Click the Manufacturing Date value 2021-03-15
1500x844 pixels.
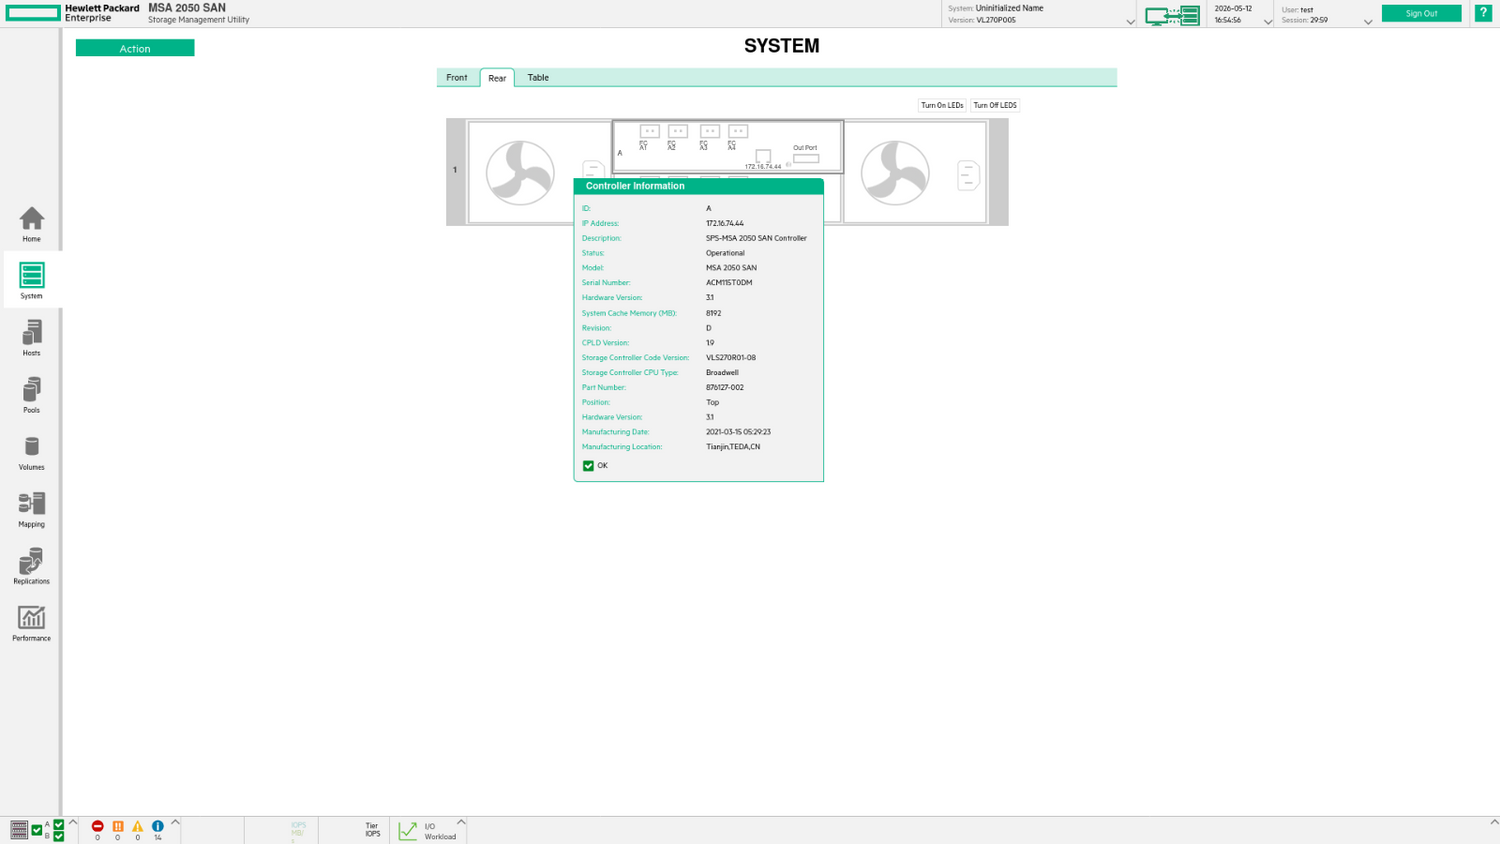(738, 432)
